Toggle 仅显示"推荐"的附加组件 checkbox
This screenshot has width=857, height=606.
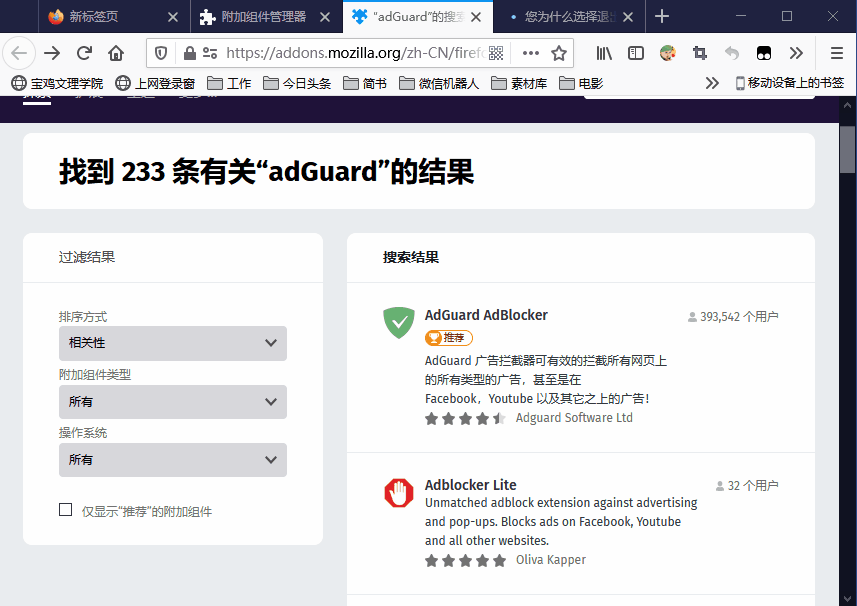pos(66,510)
